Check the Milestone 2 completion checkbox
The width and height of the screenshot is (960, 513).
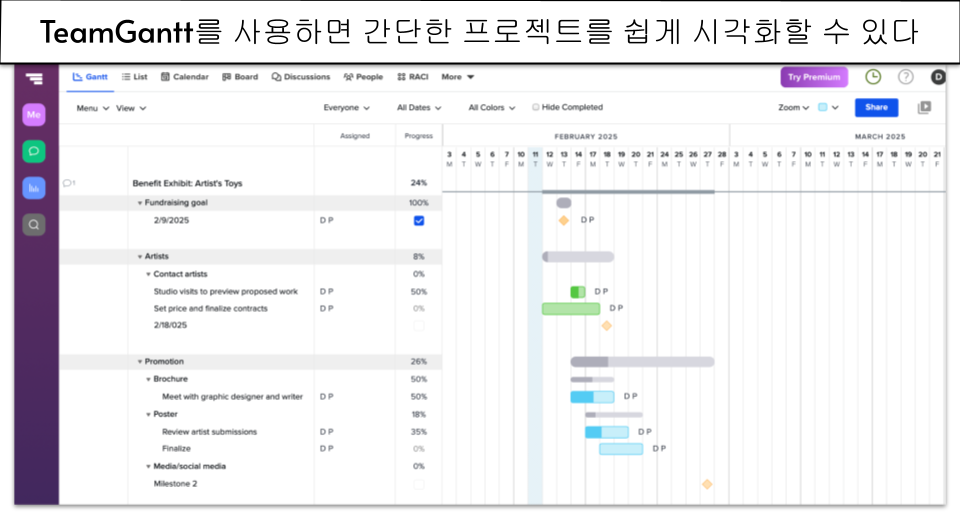click(x=419, y=484)
